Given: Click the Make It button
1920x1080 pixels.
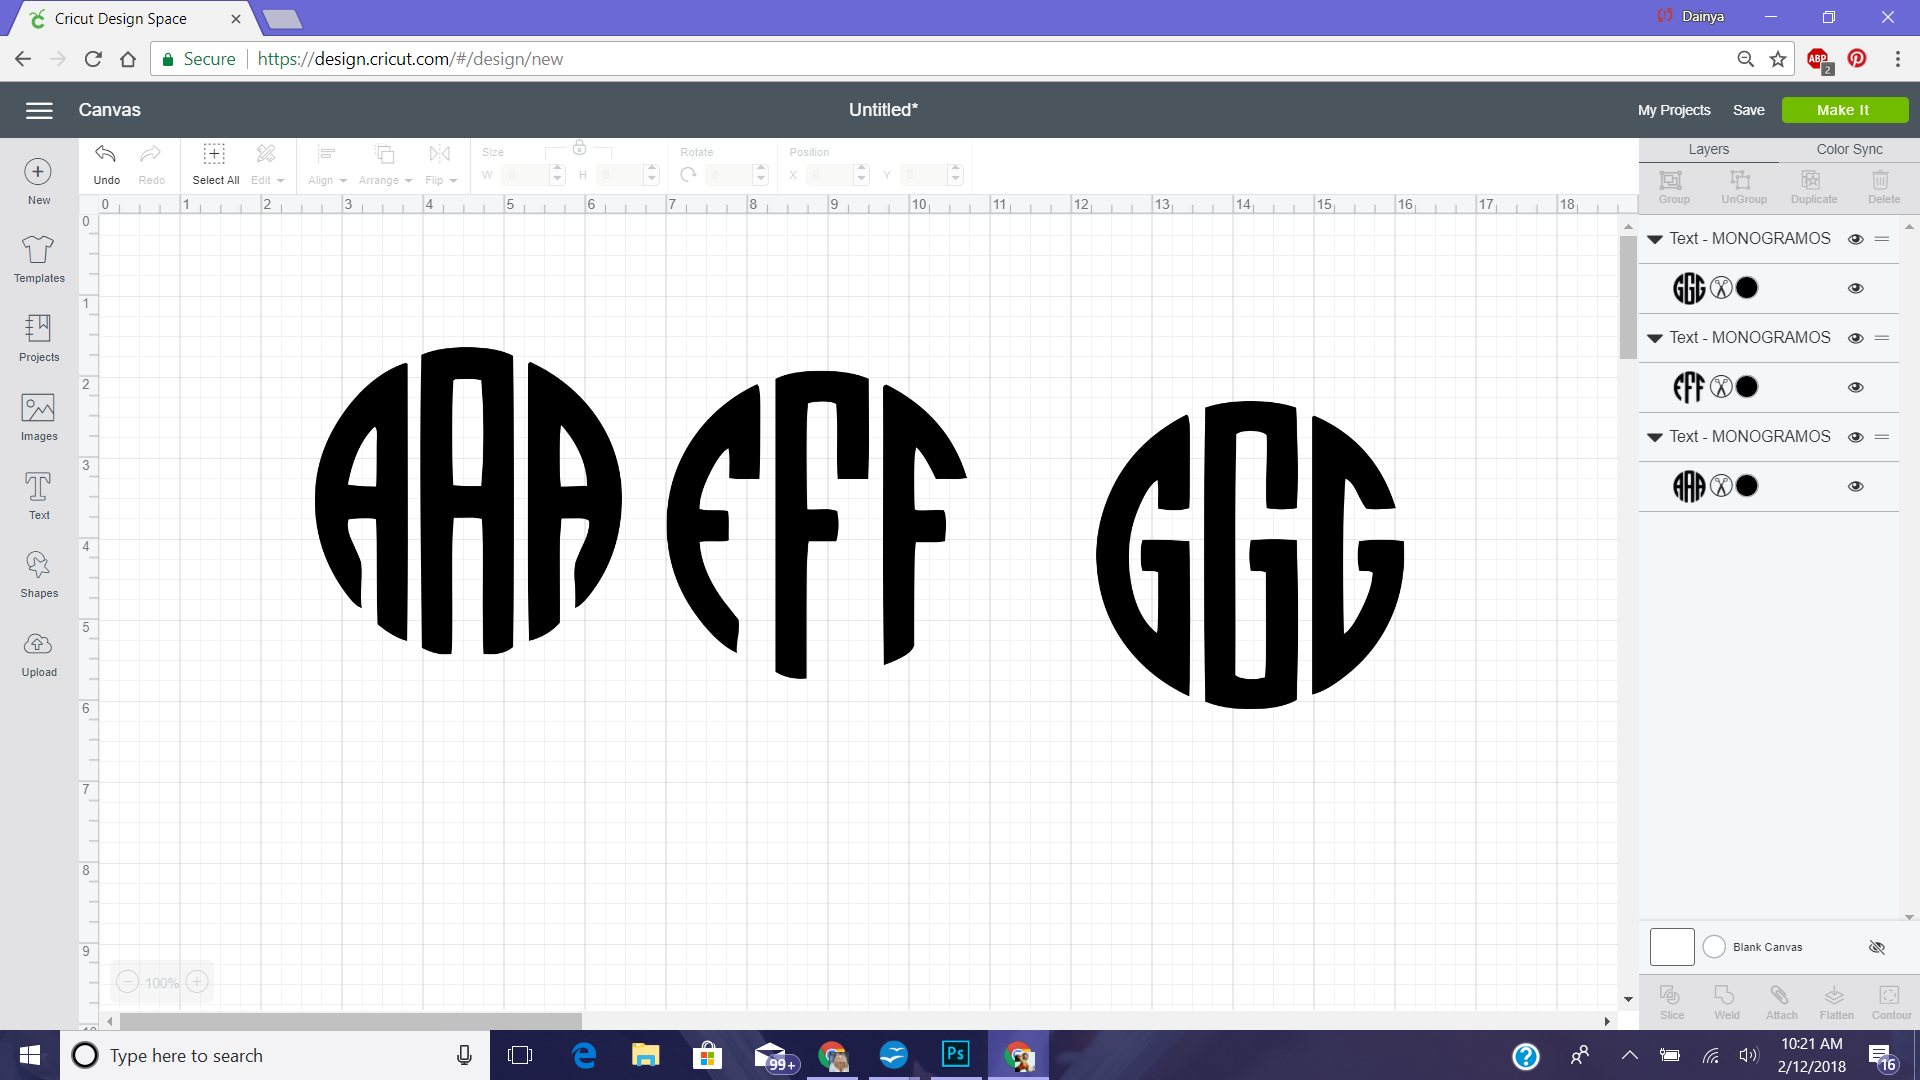Looking at the screenshot, I should click(x=1844, y=110).
